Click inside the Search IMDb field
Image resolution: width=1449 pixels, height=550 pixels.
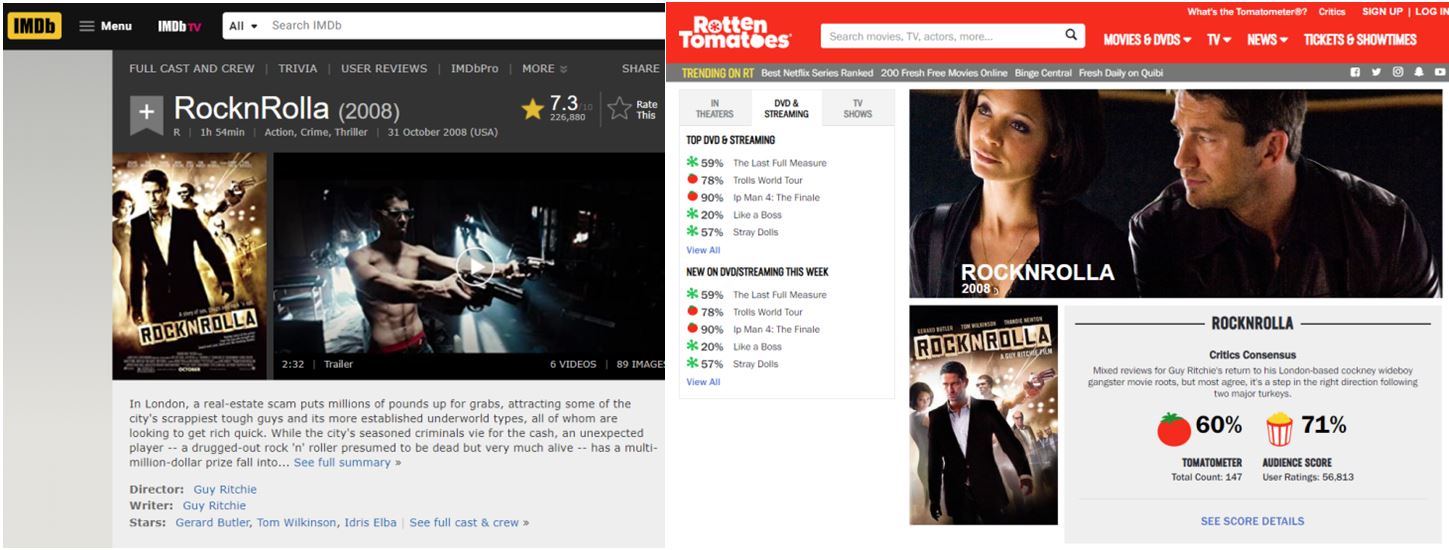coord(465,26)
